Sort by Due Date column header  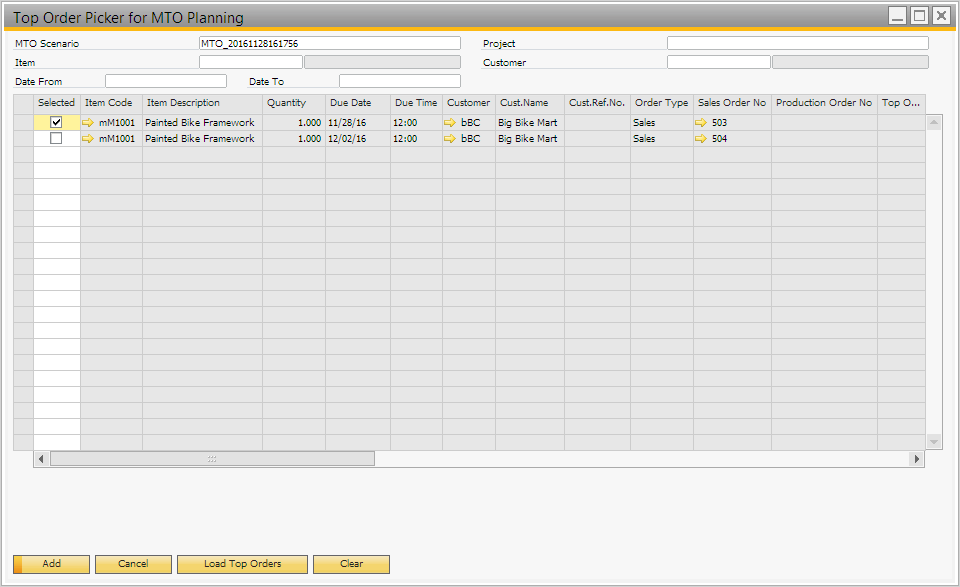[x=357, y=103]
